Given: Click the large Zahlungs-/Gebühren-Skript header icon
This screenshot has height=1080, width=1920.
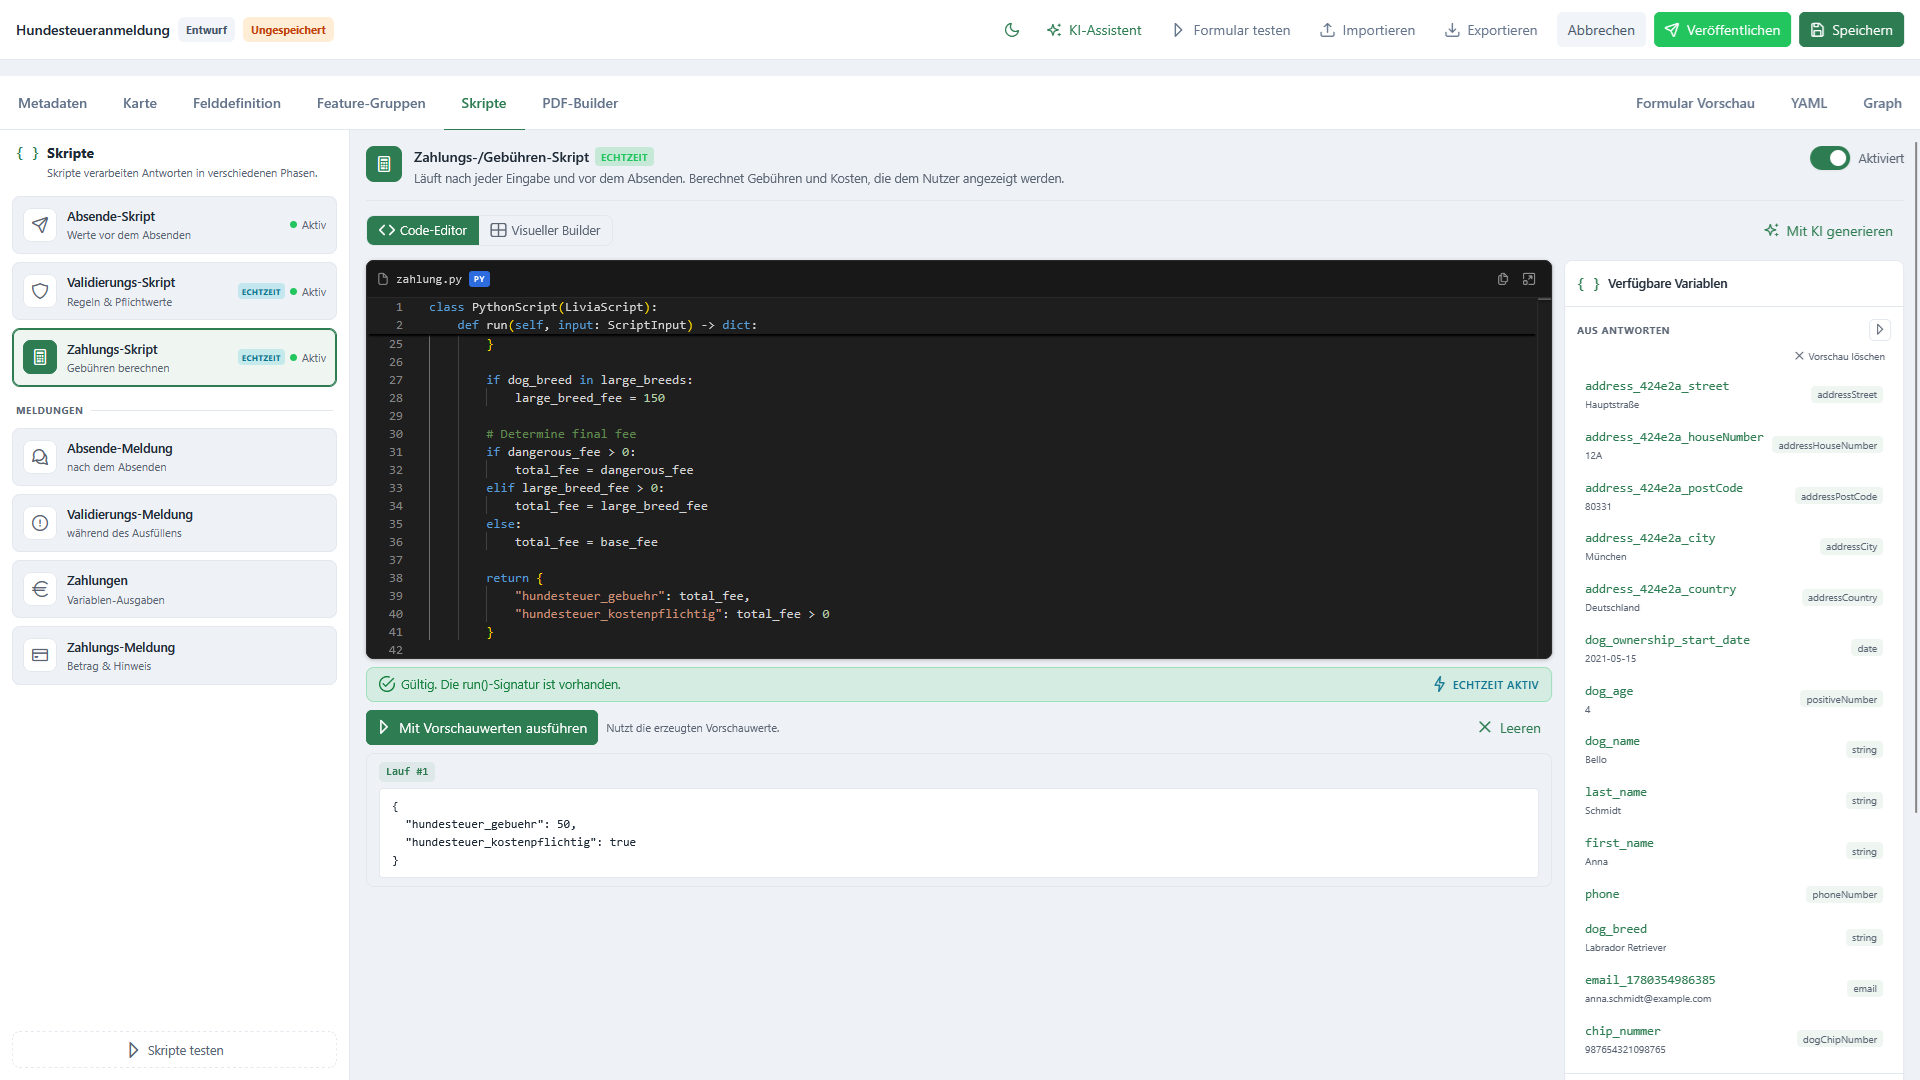Looking at the screenshot, I should (384, 164).
